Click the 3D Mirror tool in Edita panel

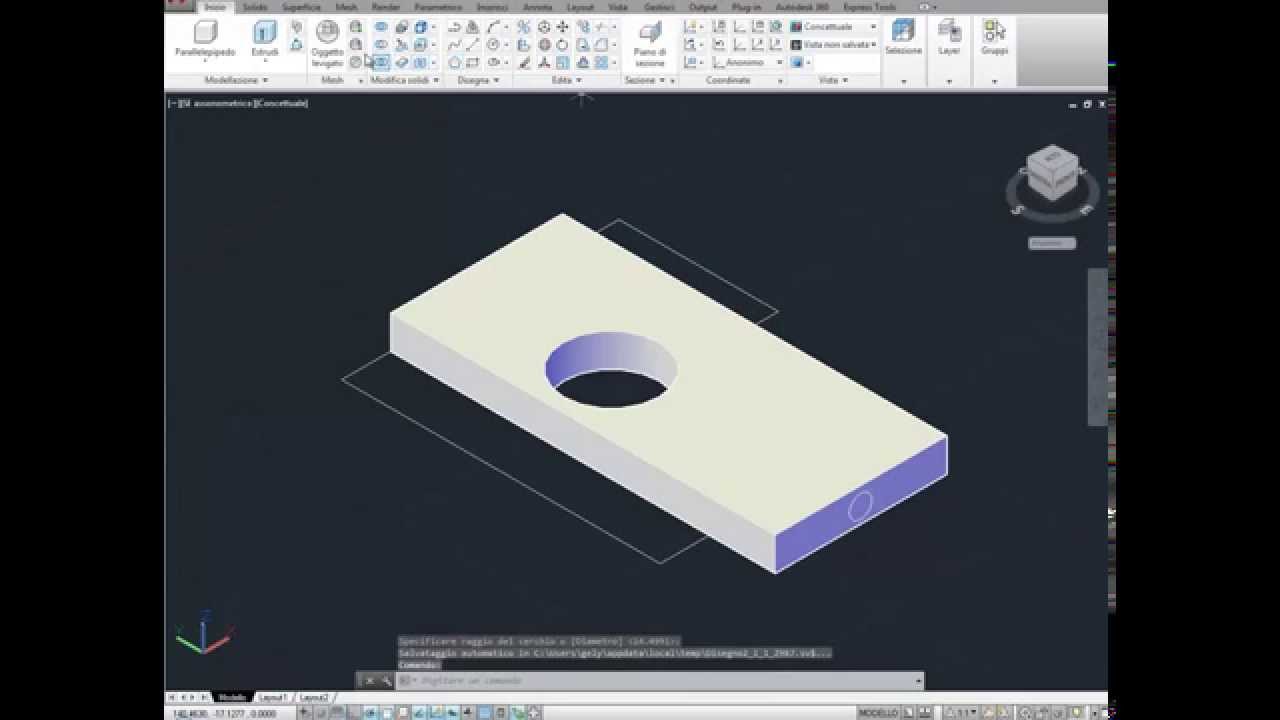pyautogui.click(x=524, y=27)
